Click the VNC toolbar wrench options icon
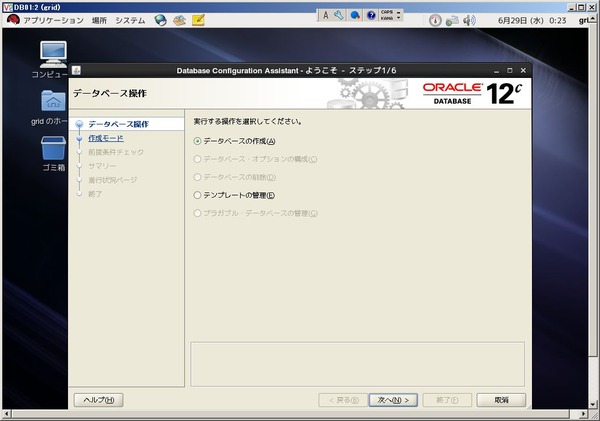This screenshot has height=421, width=600. (339, 15)
